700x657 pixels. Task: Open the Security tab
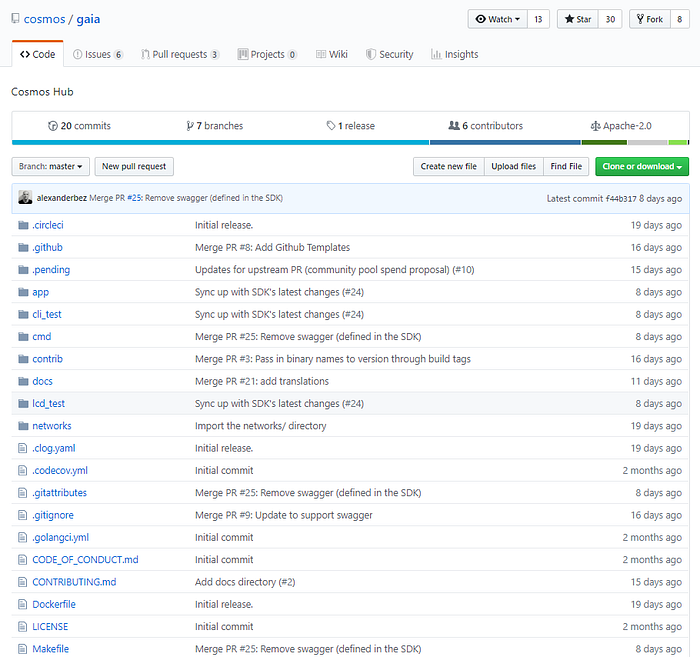click(x=390, y=54)
